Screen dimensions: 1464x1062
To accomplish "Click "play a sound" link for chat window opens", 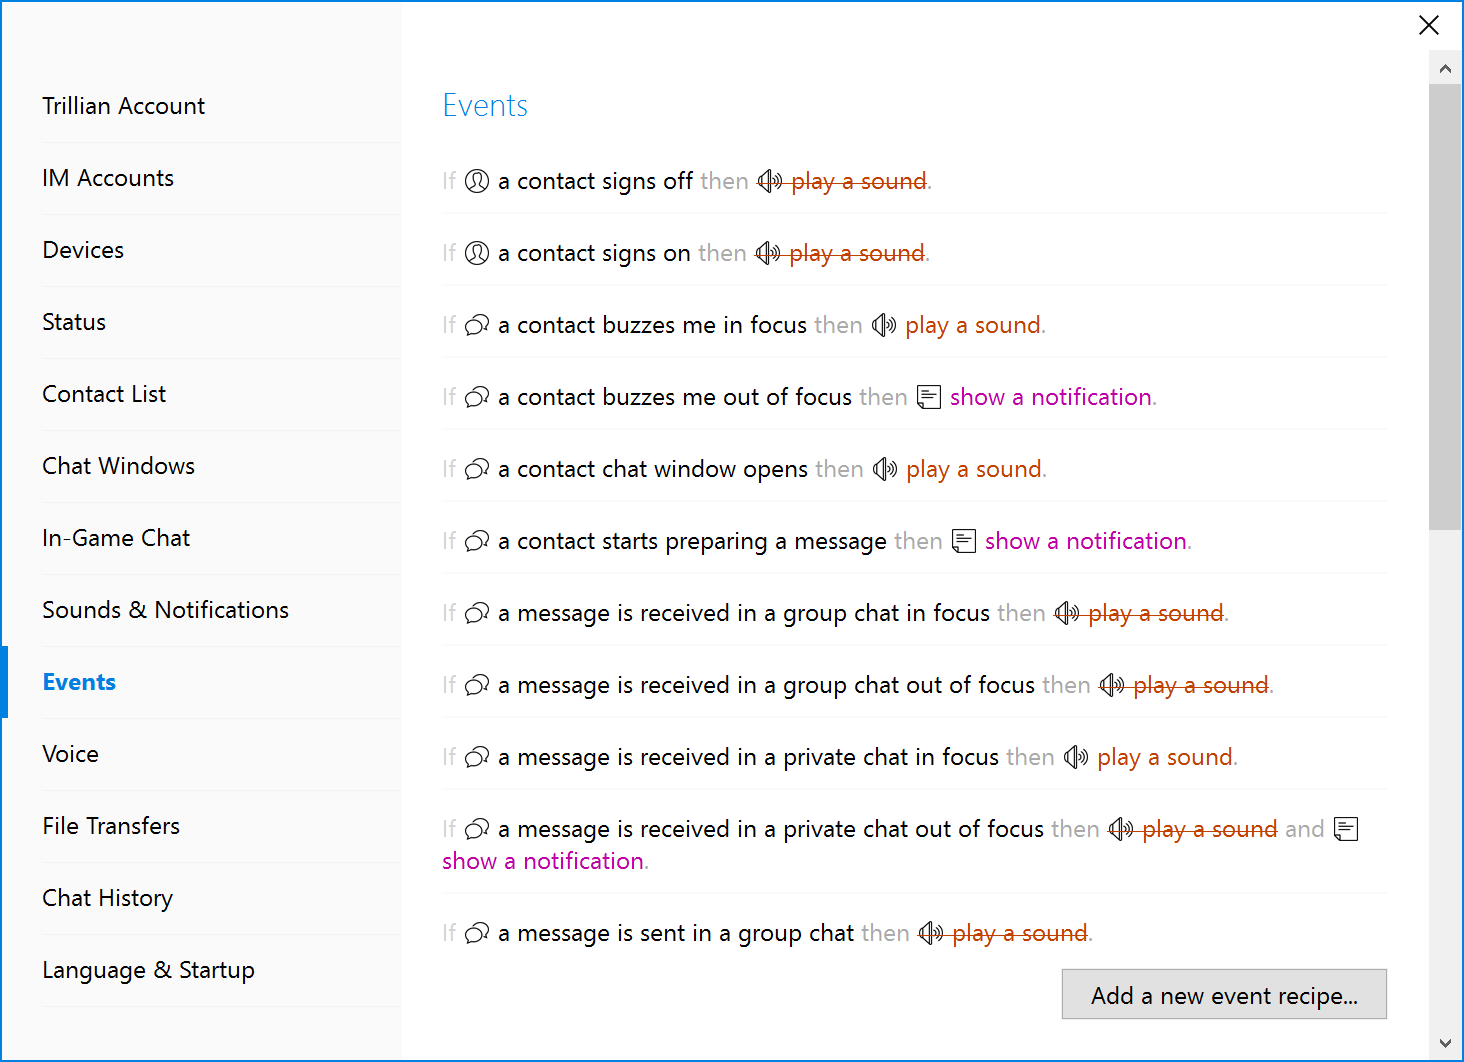I will click(973, 469).
